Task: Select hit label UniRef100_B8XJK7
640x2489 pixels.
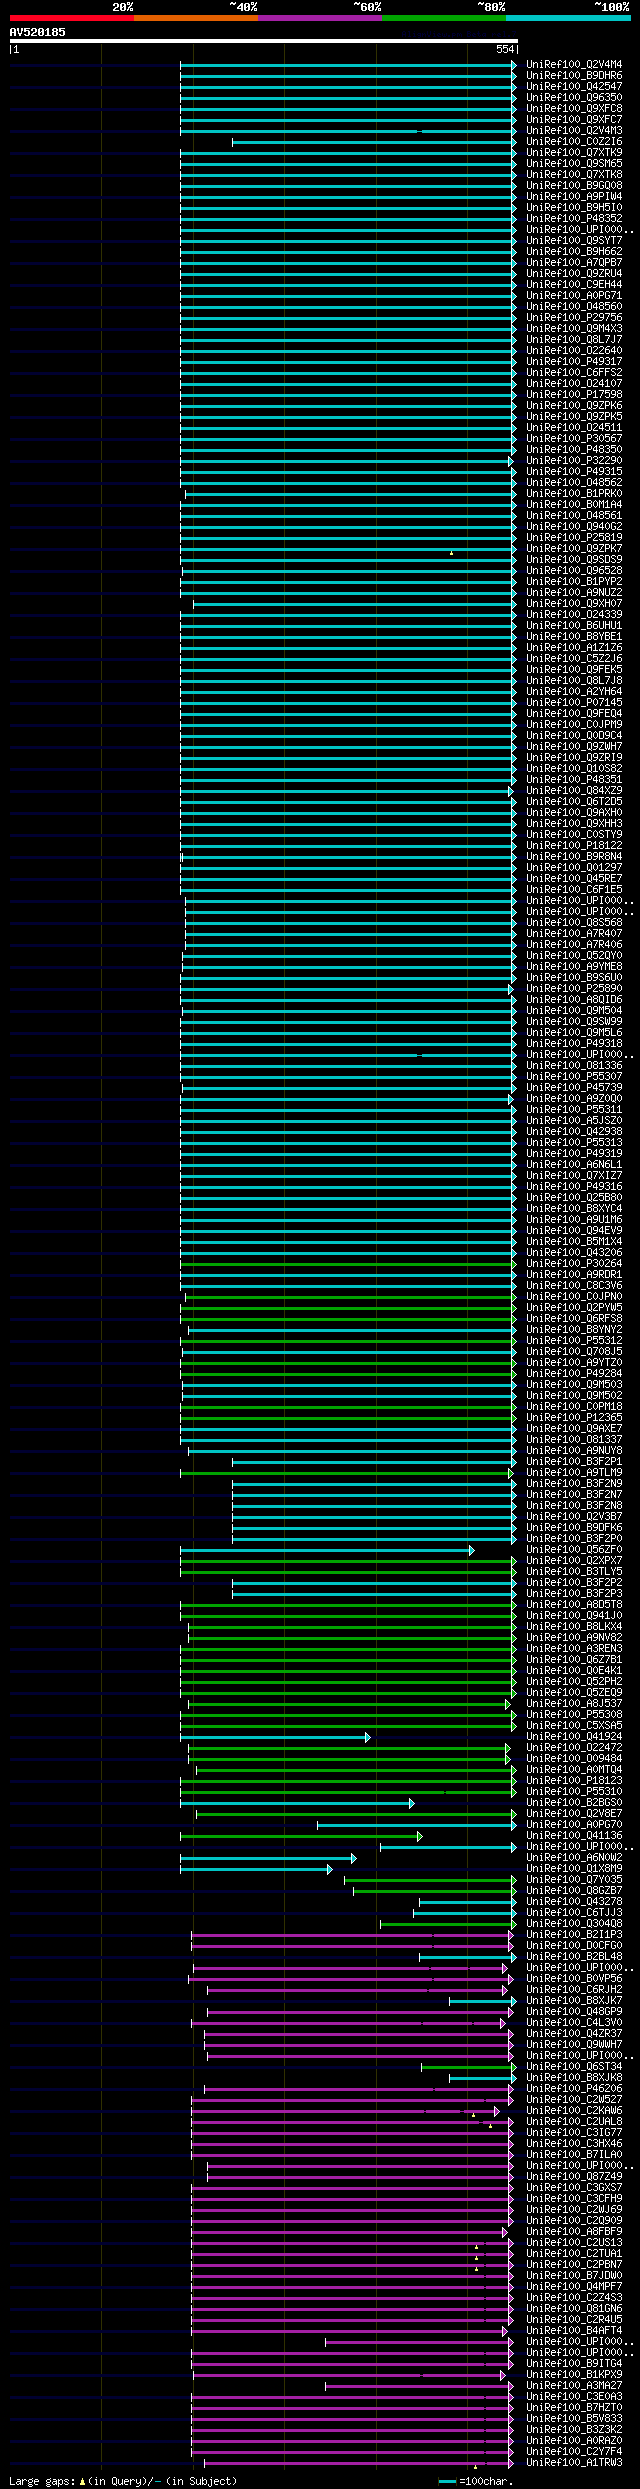Action: click(574, 2001)
